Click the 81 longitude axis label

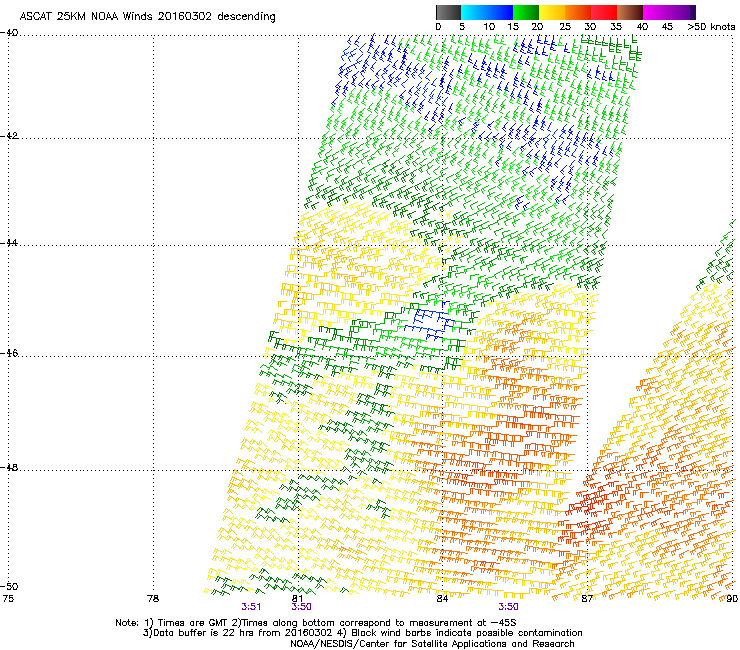click(x=298, y=599)
